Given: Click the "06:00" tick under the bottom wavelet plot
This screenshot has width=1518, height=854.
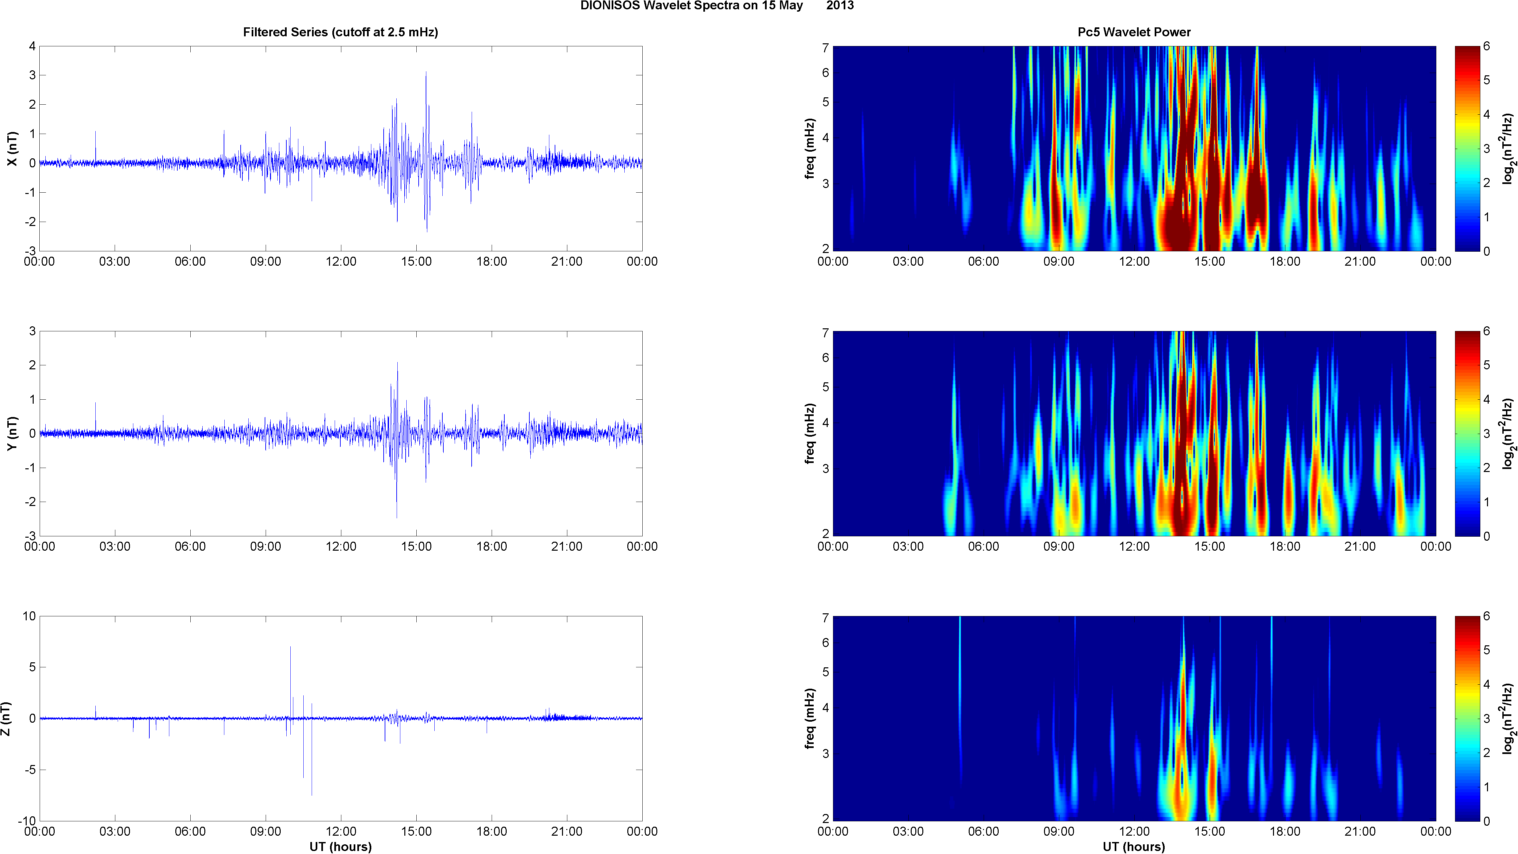Looking at the screenshot, I should (983, 832).
